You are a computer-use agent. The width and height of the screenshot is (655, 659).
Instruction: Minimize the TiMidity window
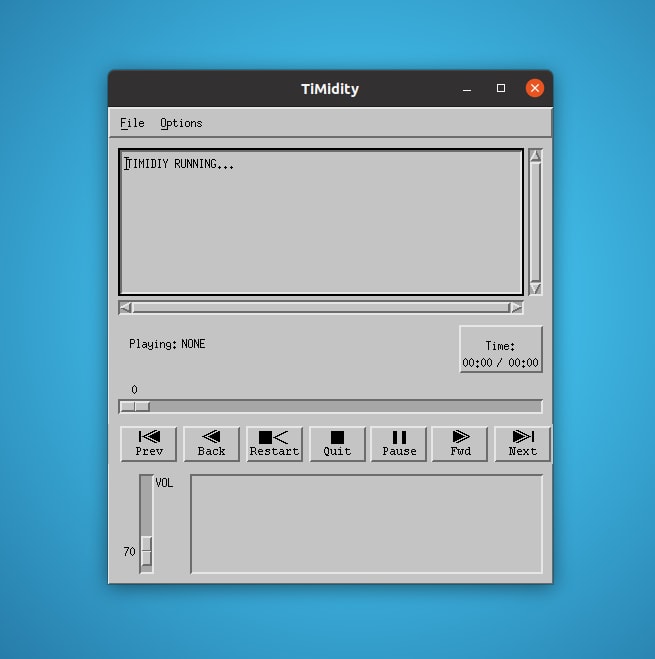coord(467,89)
